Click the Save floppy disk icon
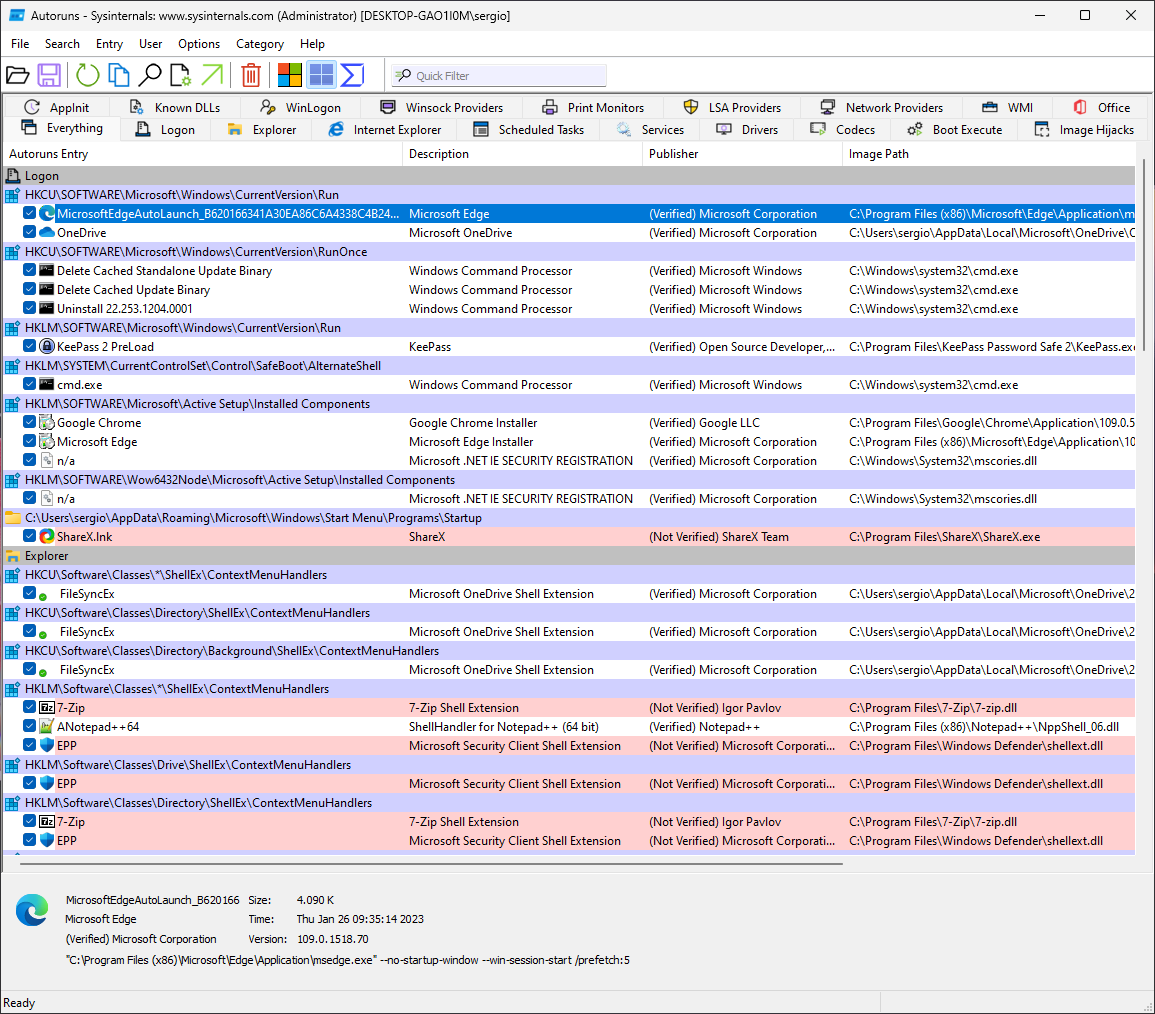The image size is (1155, 1014). tap(49, 75)
